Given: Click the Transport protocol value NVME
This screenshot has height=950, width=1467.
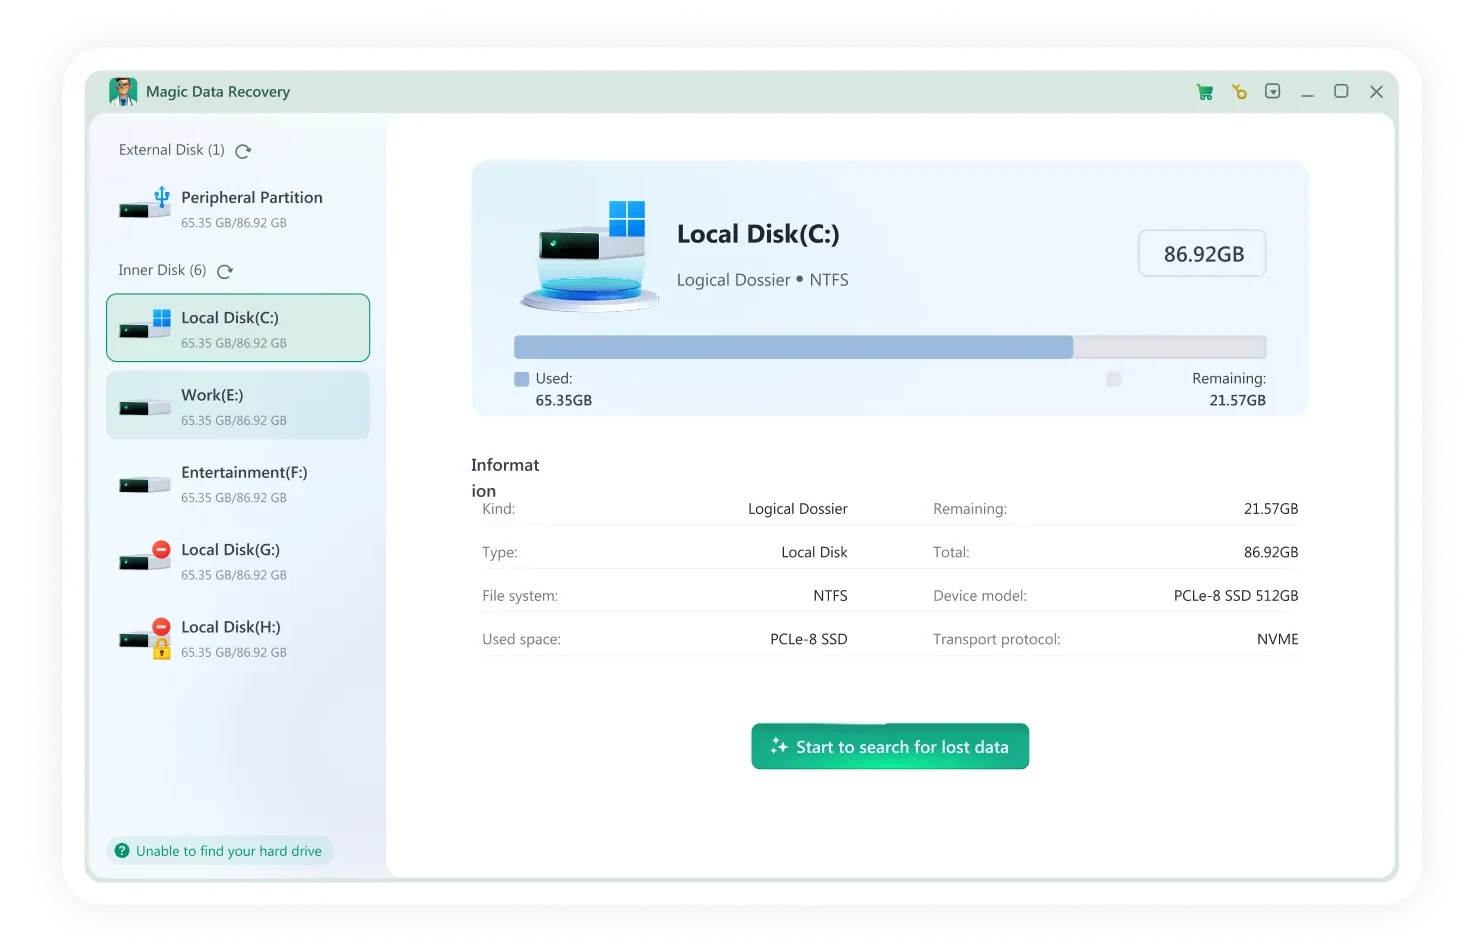Looking at the screenshot, I should (x=1278, y=639).
